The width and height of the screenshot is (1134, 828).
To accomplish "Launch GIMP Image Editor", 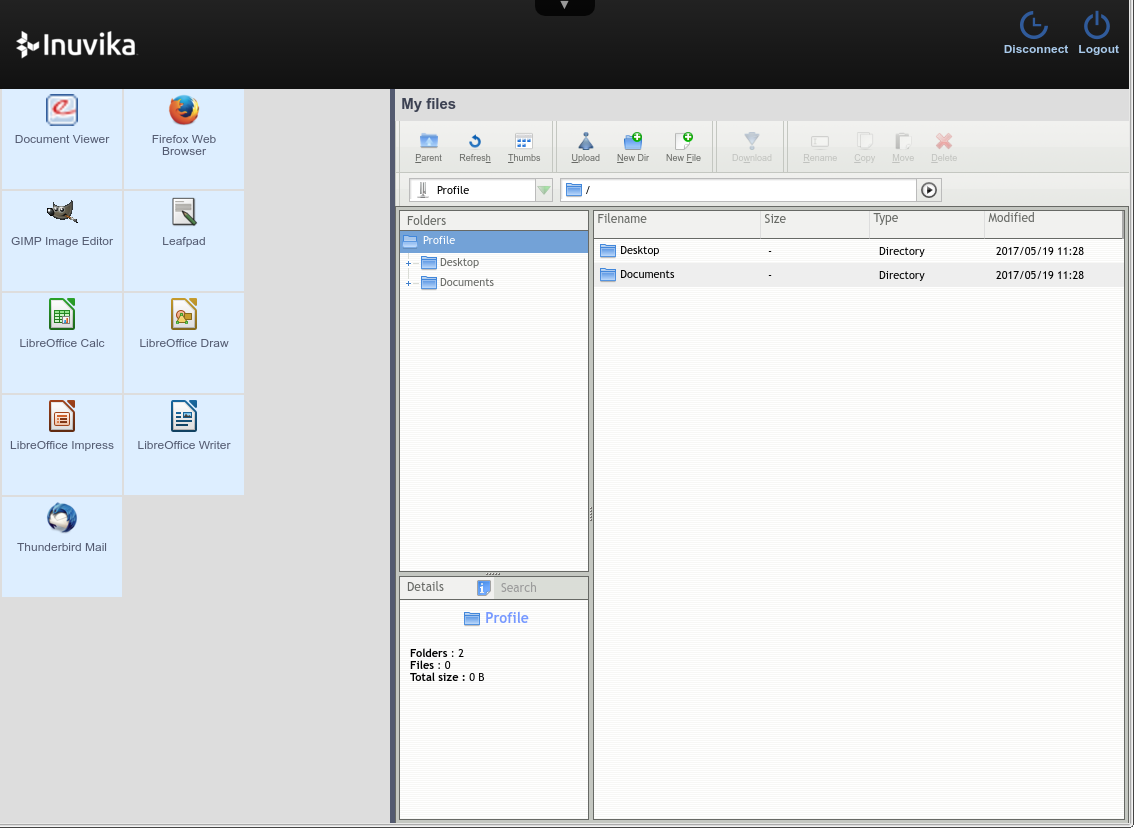I will (x=62, y=222).
